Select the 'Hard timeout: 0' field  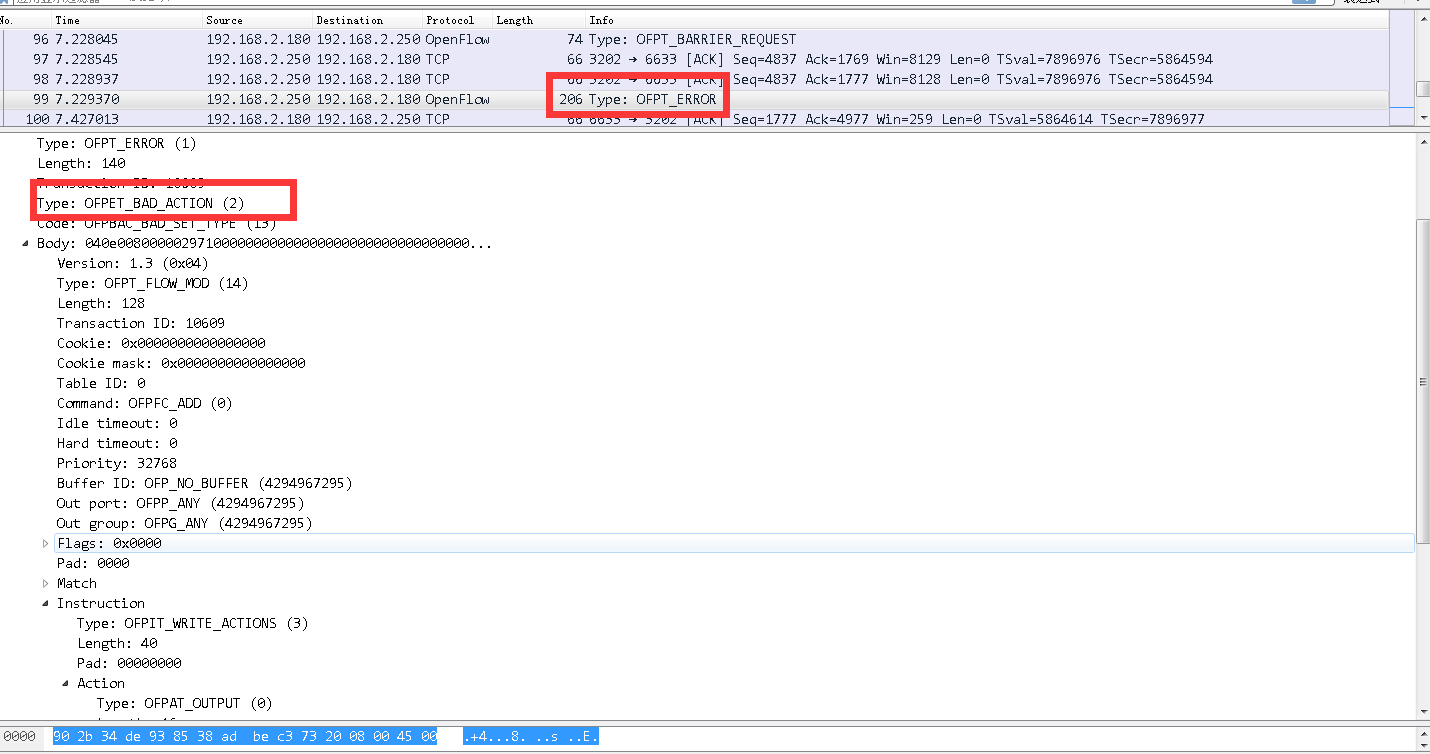point(117,443)
